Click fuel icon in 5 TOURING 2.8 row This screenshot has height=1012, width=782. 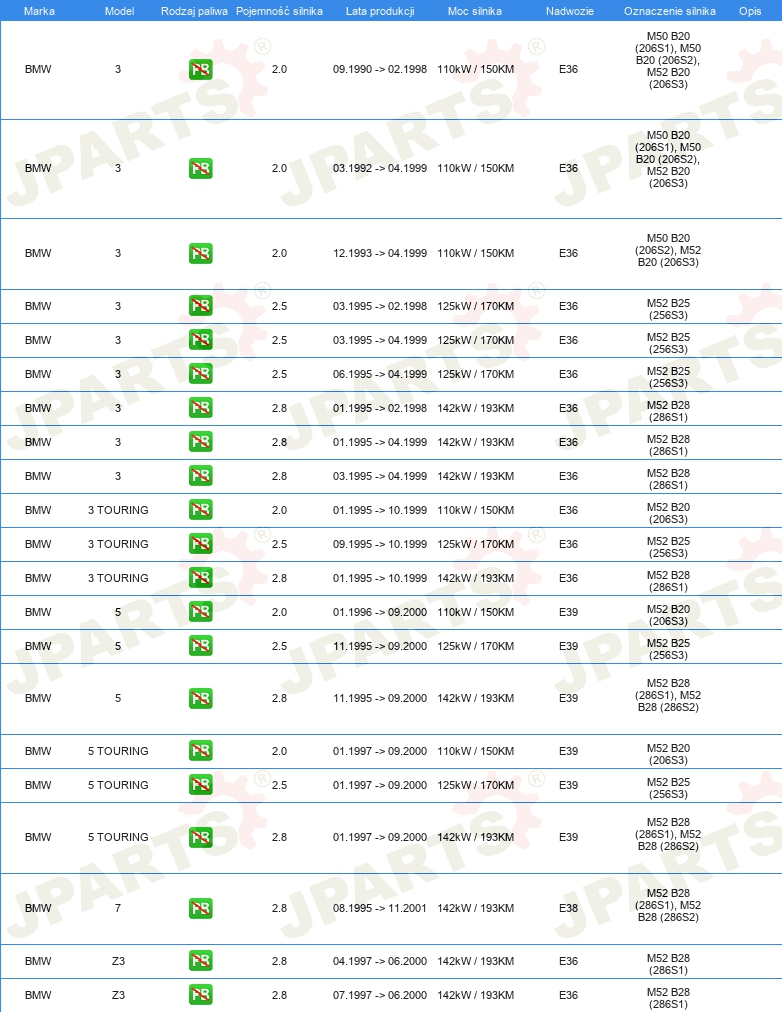[x=201, y=837]
